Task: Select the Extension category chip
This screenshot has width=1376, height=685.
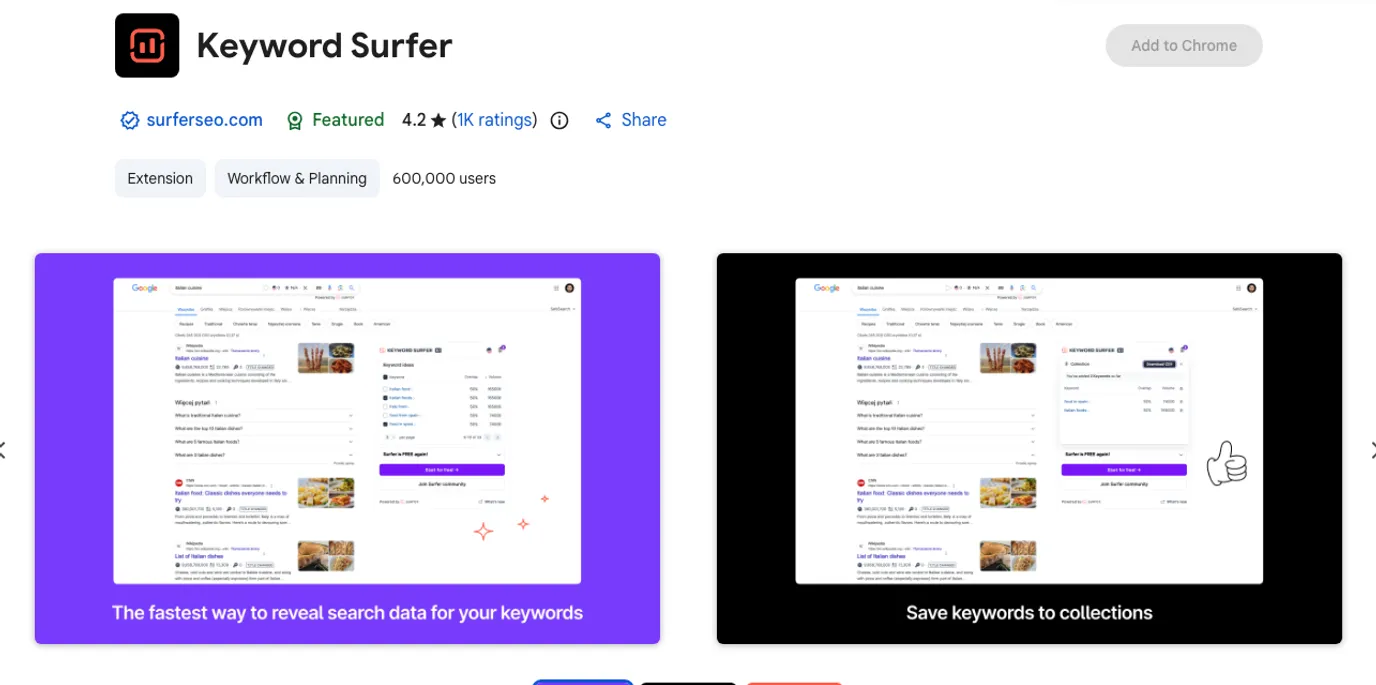Action: (x=160, y=178)
